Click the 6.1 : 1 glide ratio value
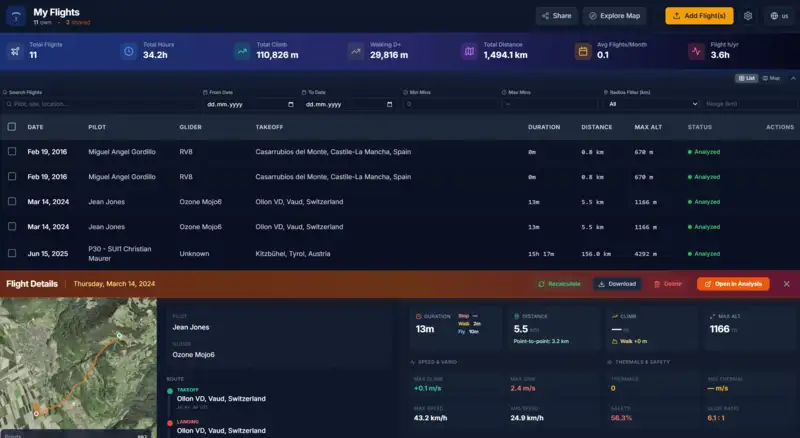Viewport: 800px width, 438px height. (716, 418)
